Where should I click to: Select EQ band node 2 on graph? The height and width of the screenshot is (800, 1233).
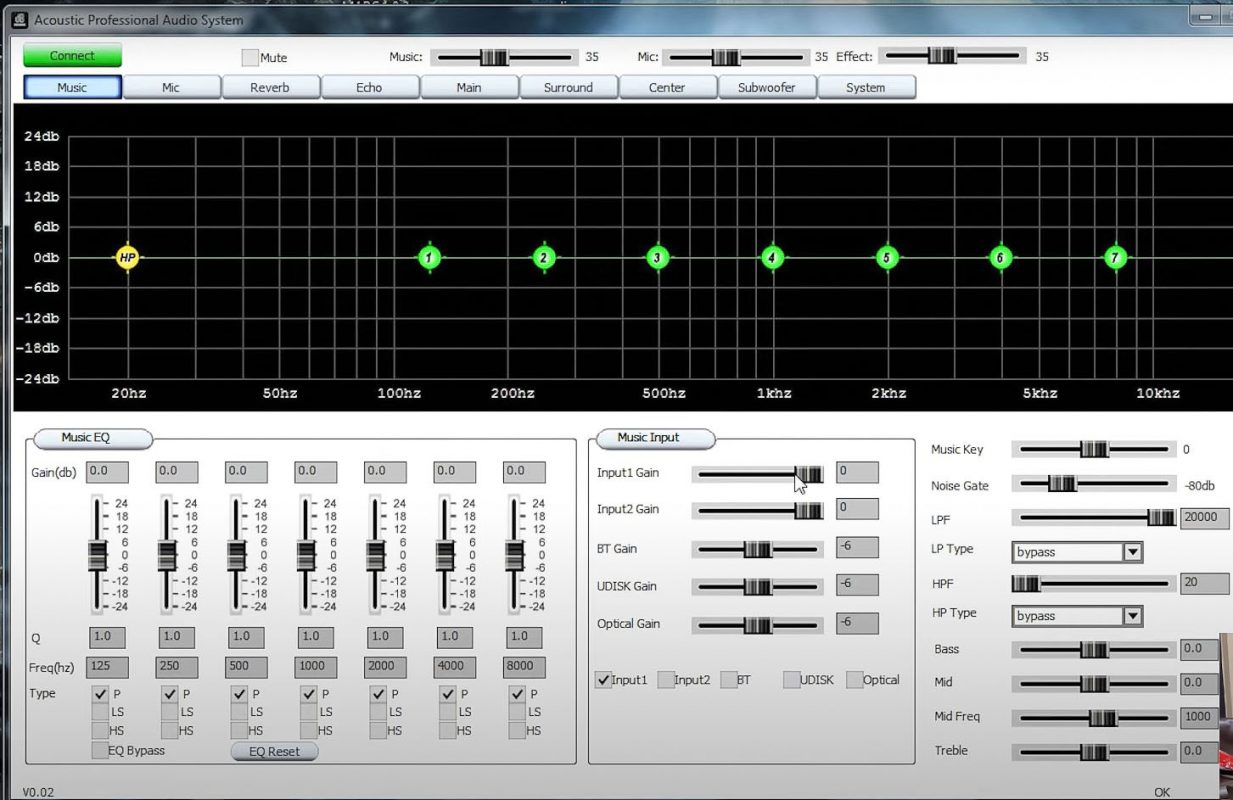tap(543, 258)
